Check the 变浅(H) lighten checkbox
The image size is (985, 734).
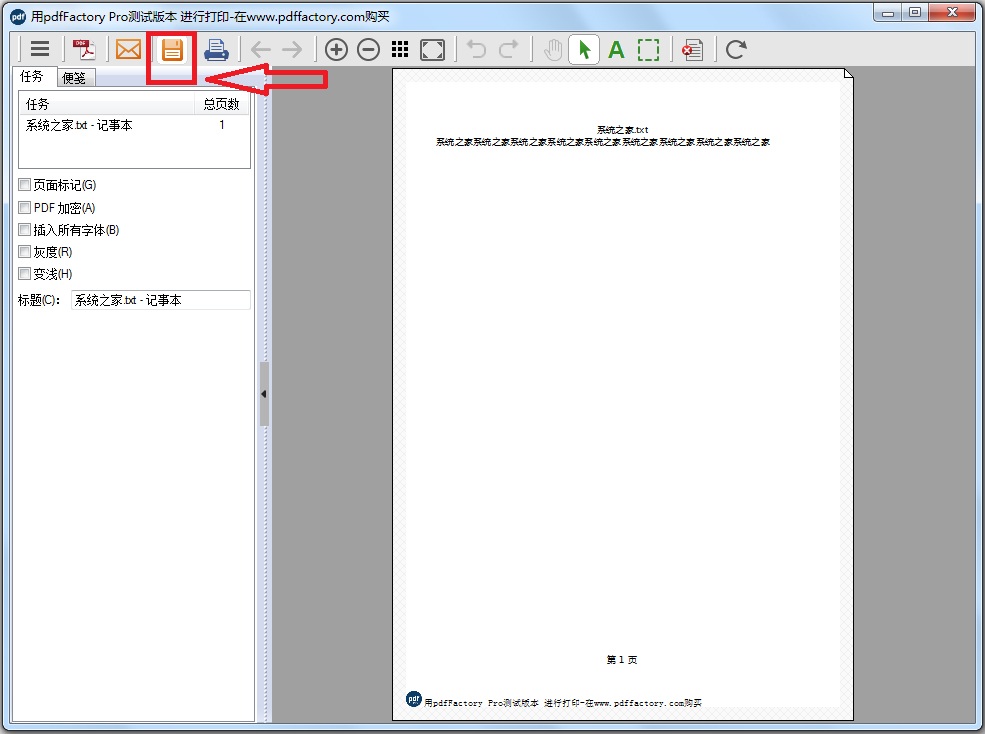click(x=24, y=273)
